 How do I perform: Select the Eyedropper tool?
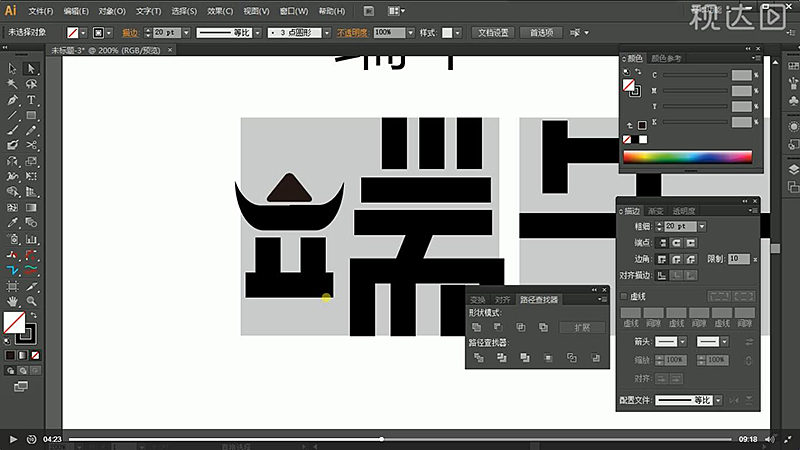click(x=12, y=223)
